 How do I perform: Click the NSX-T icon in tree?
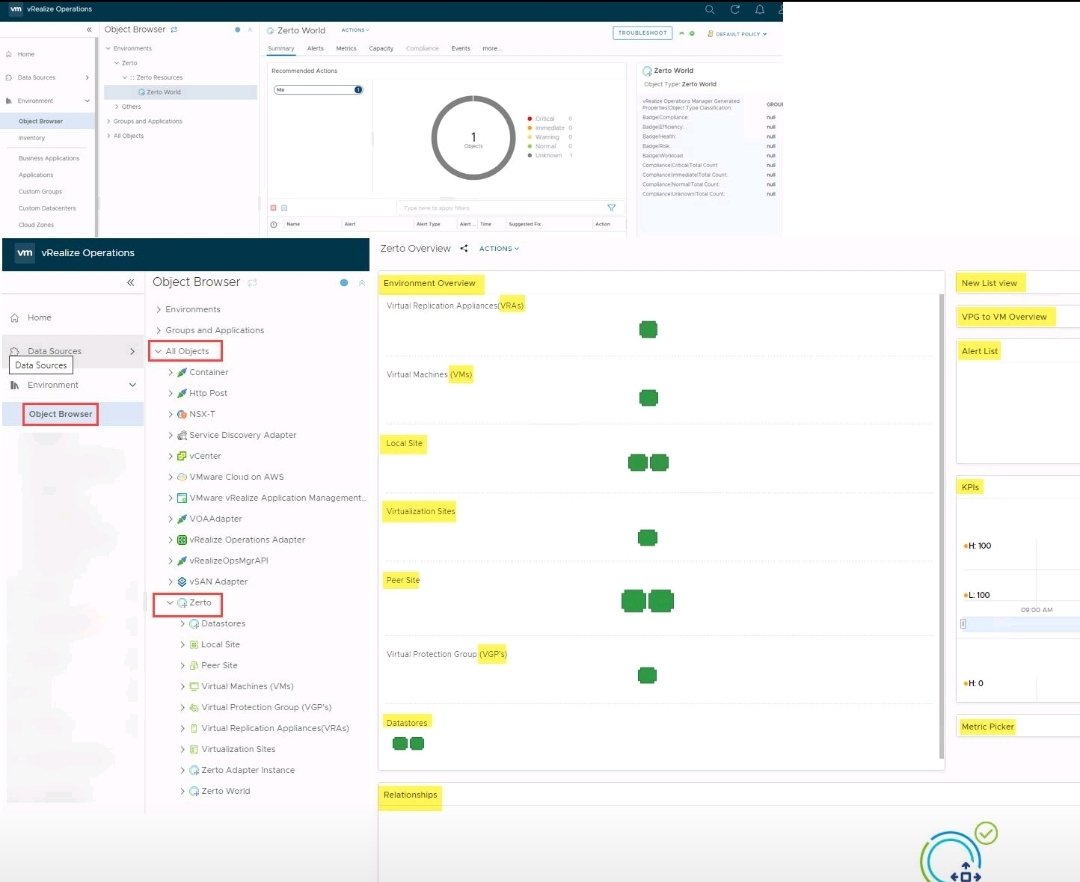point(182,414)
